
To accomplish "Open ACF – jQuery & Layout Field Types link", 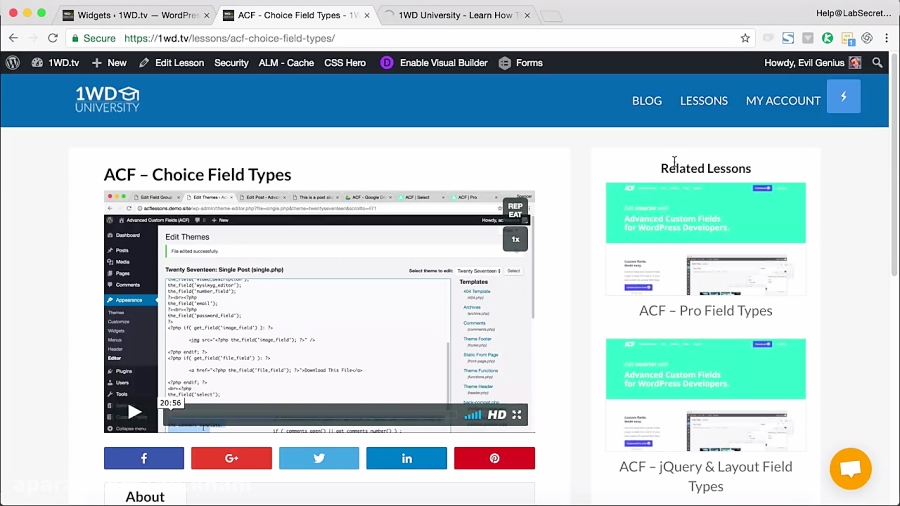I will tap(705, 476).
